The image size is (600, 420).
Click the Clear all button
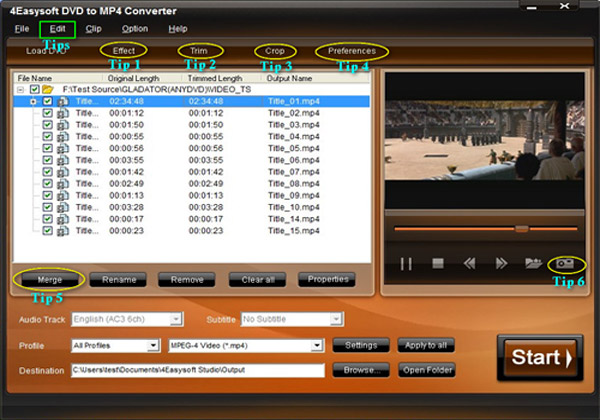[x=258, y=280]
